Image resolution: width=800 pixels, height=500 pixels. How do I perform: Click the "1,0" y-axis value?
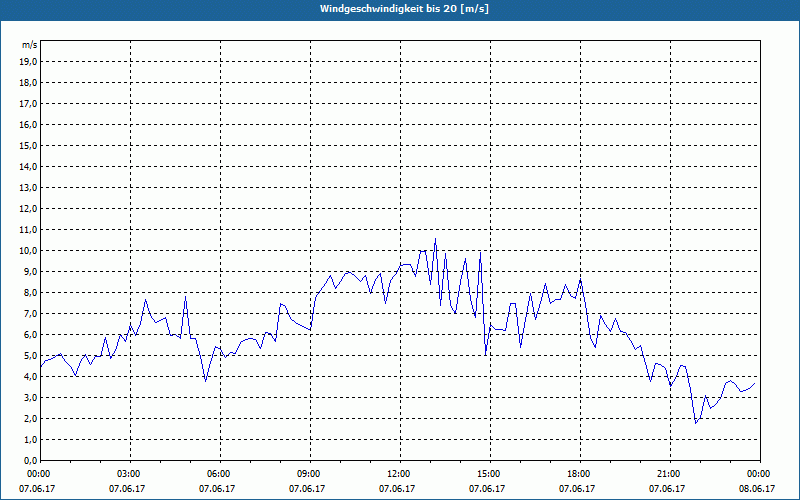(30, 440)
